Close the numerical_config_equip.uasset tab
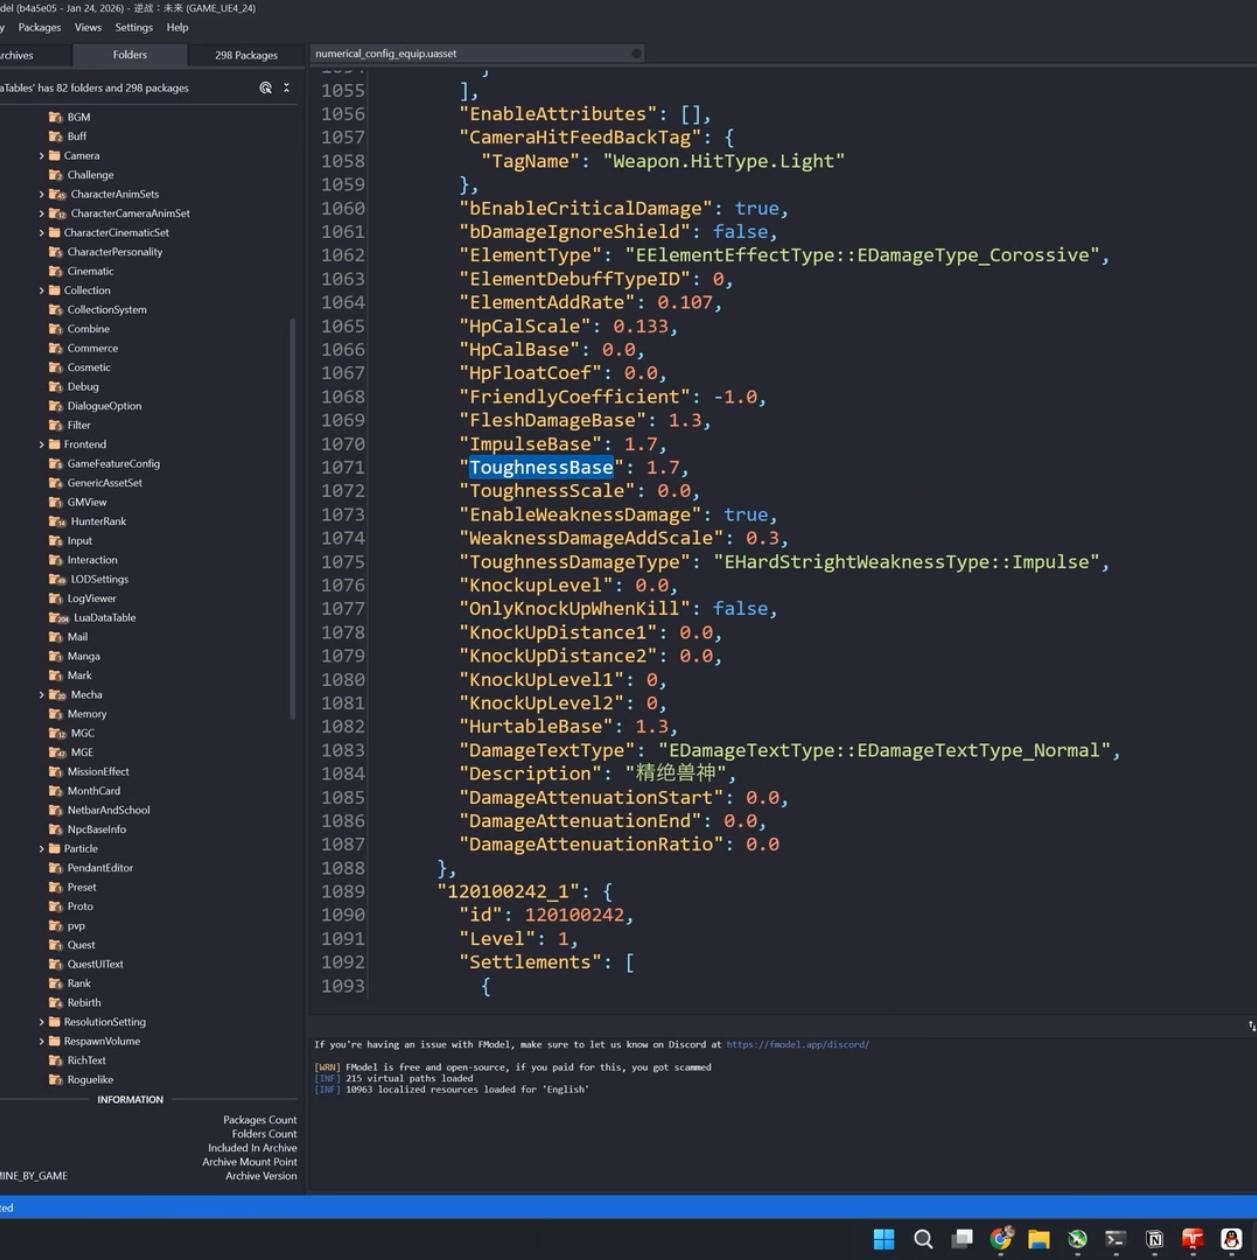The image size is (1257, 1260). (636, 54)
